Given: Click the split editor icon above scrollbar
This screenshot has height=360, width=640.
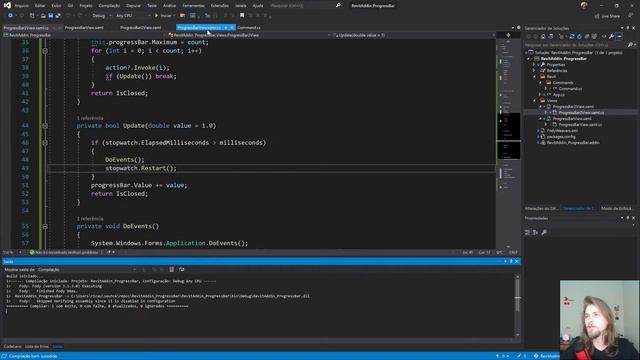Looking at the screenshot, I should 508,35.
